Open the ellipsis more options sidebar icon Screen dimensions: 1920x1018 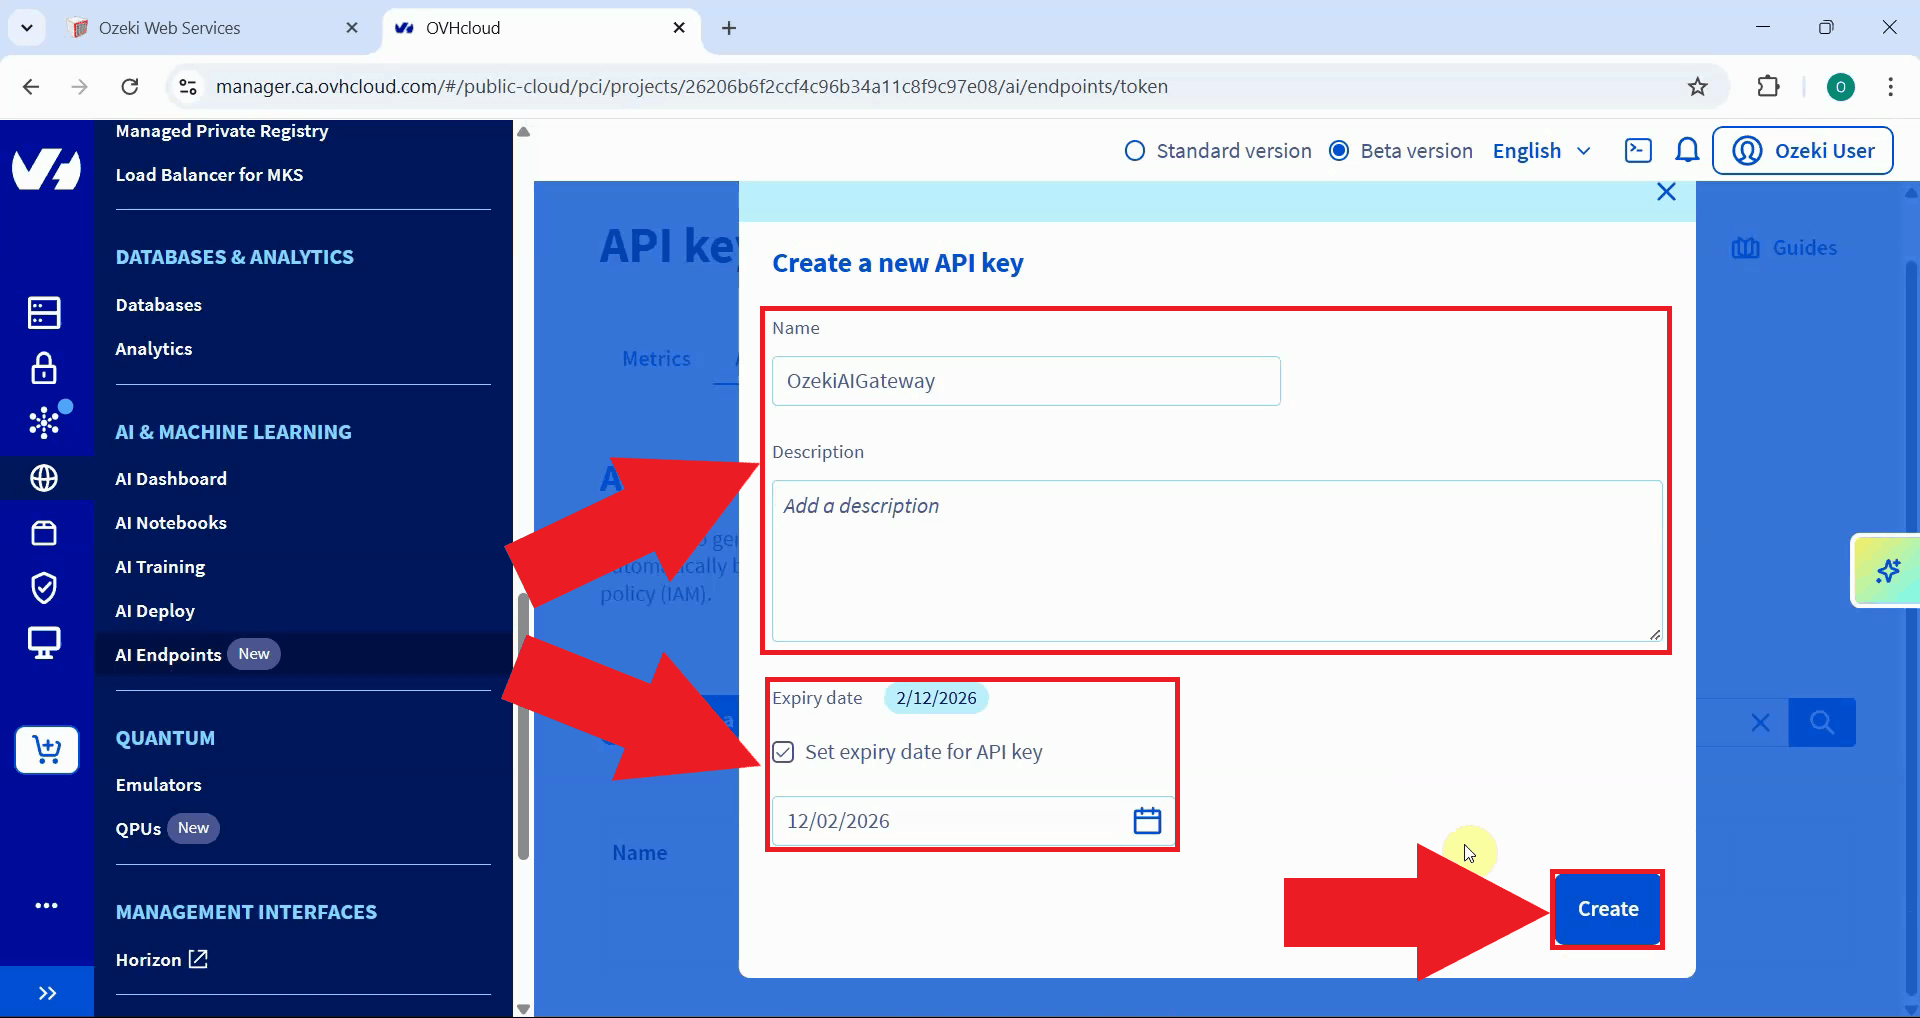[46, 906]
